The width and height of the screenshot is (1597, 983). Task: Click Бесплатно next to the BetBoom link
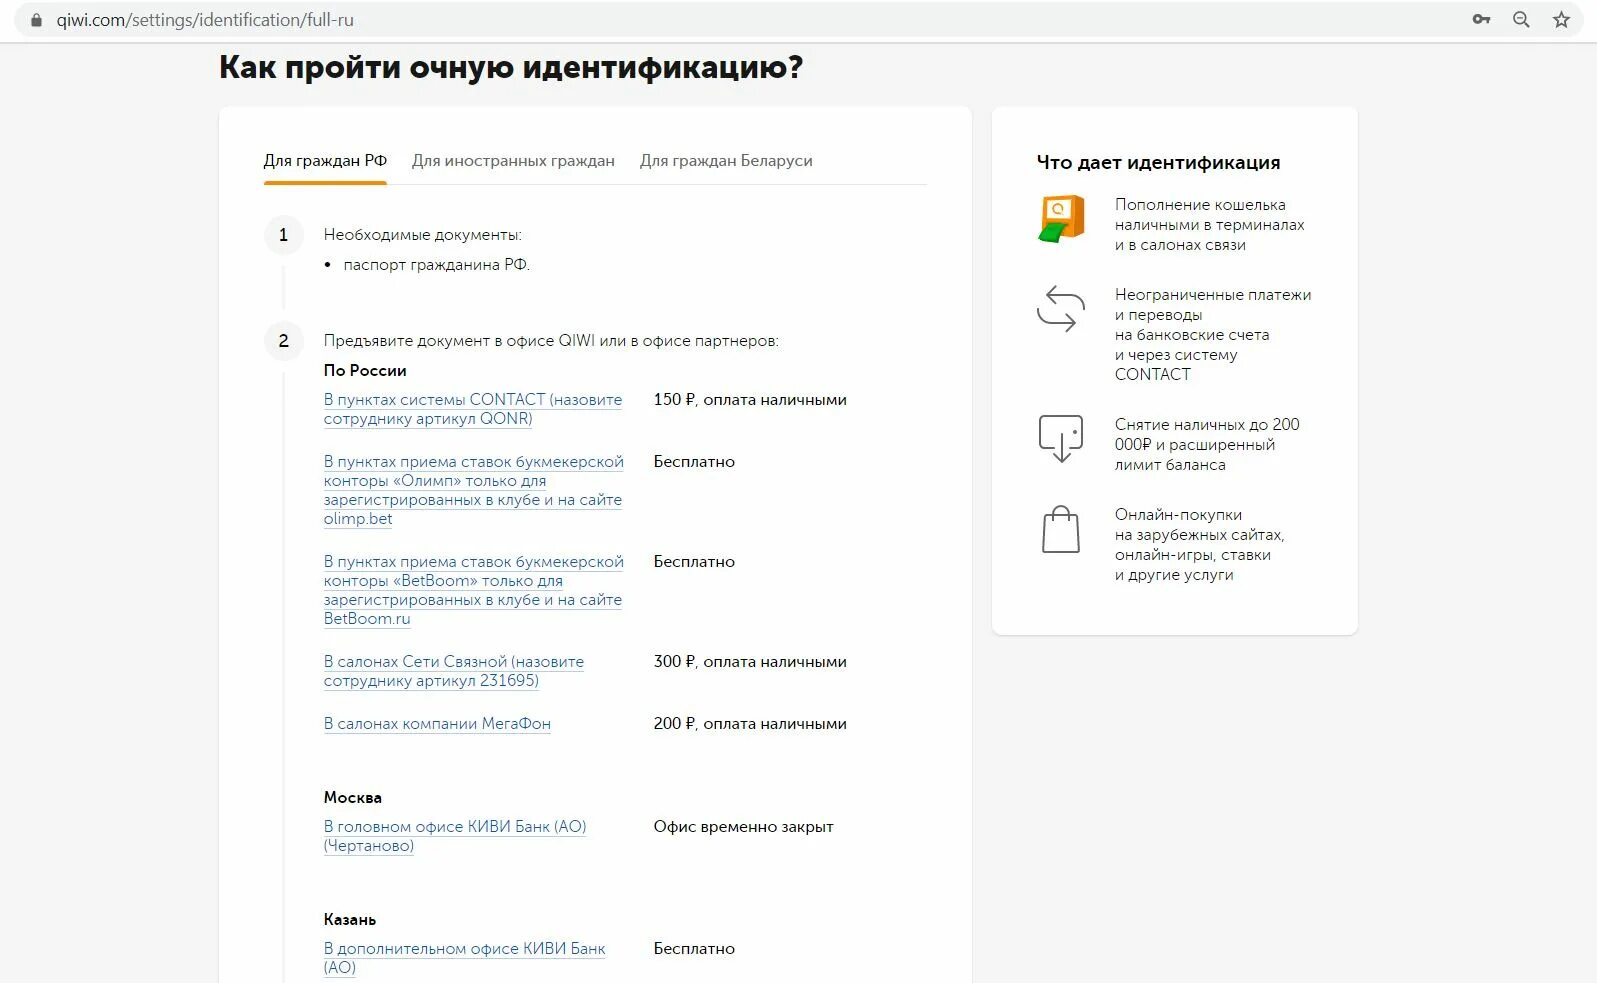(x=694, y=562)
